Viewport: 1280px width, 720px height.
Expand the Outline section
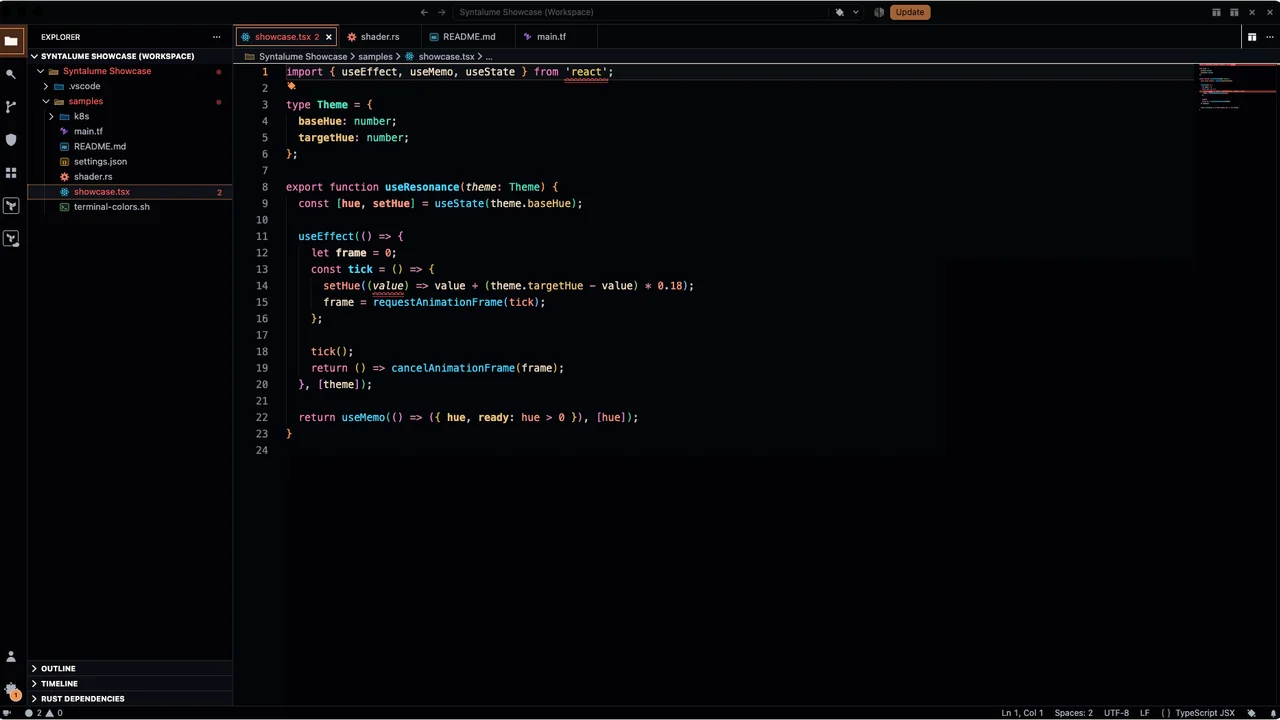coord(130,668)
